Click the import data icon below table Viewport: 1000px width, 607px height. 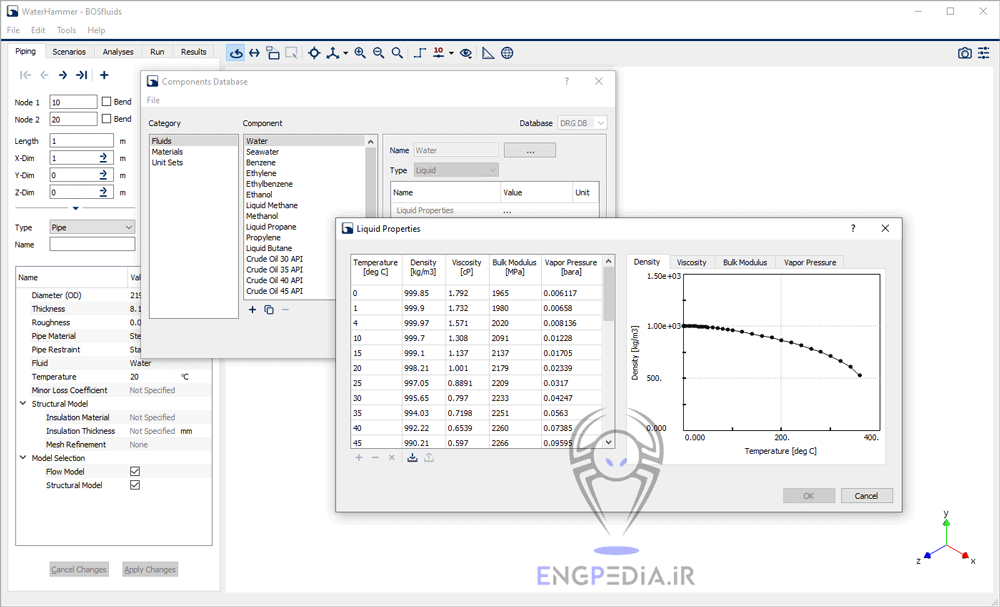coord(412,457)
